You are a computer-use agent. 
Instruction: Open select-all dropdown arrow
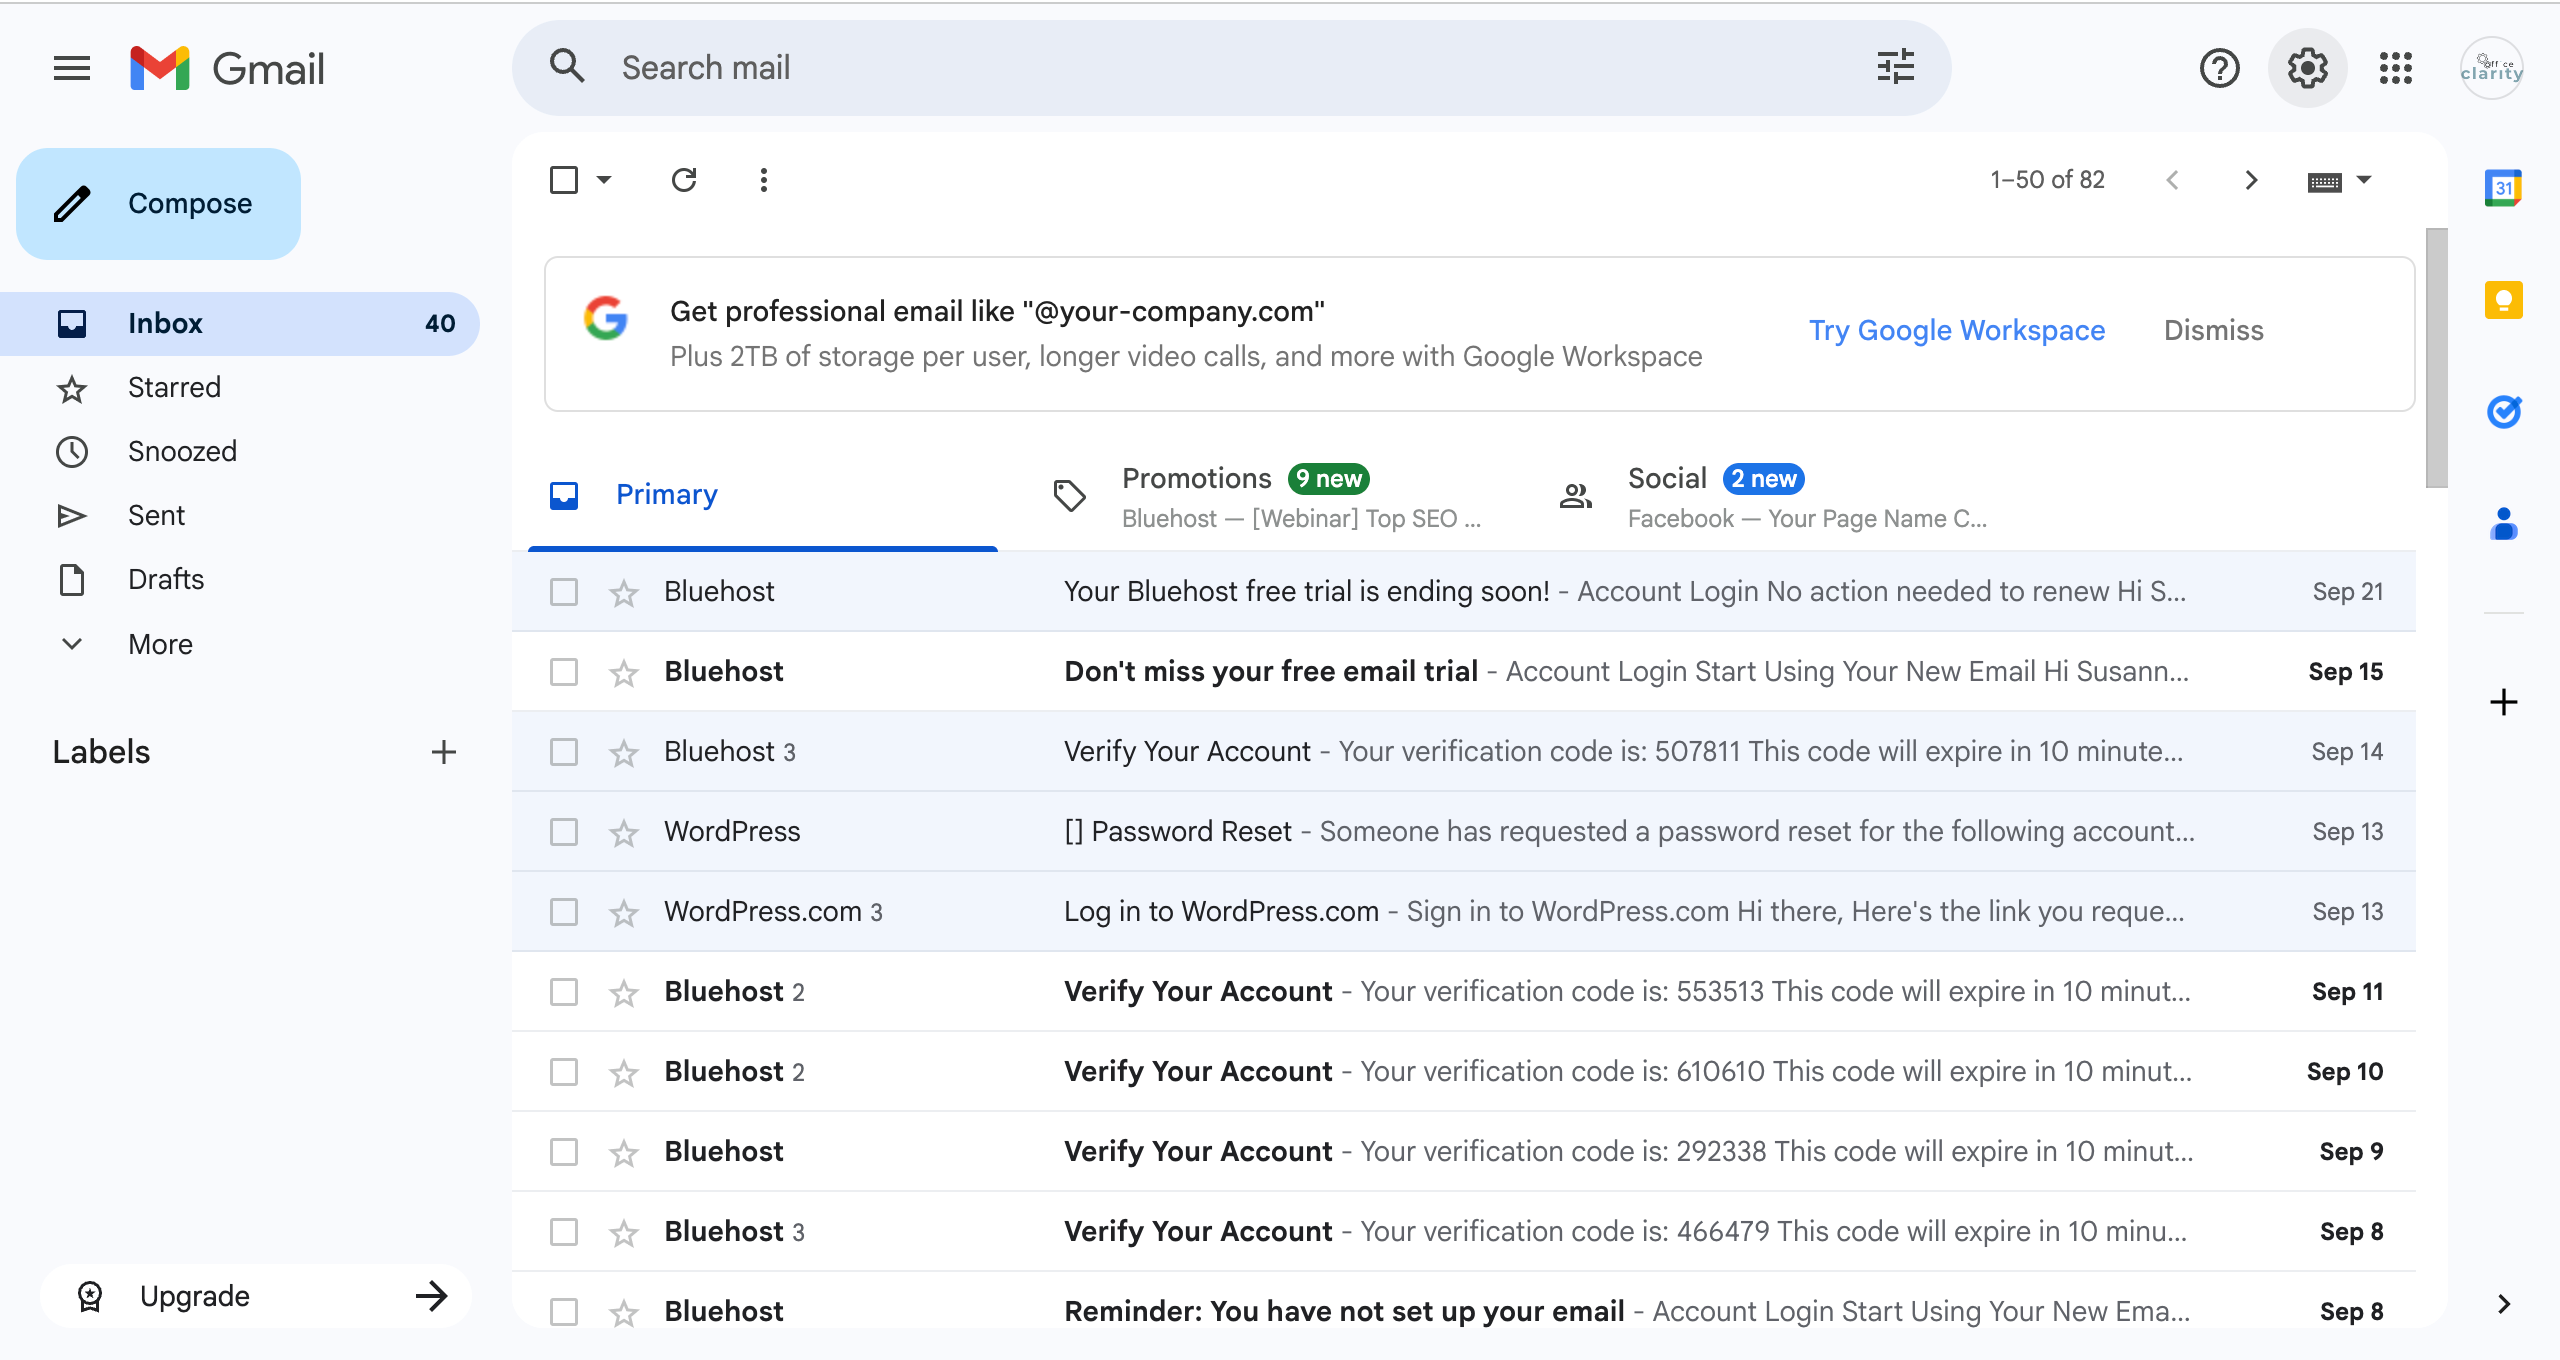(604, 180)
